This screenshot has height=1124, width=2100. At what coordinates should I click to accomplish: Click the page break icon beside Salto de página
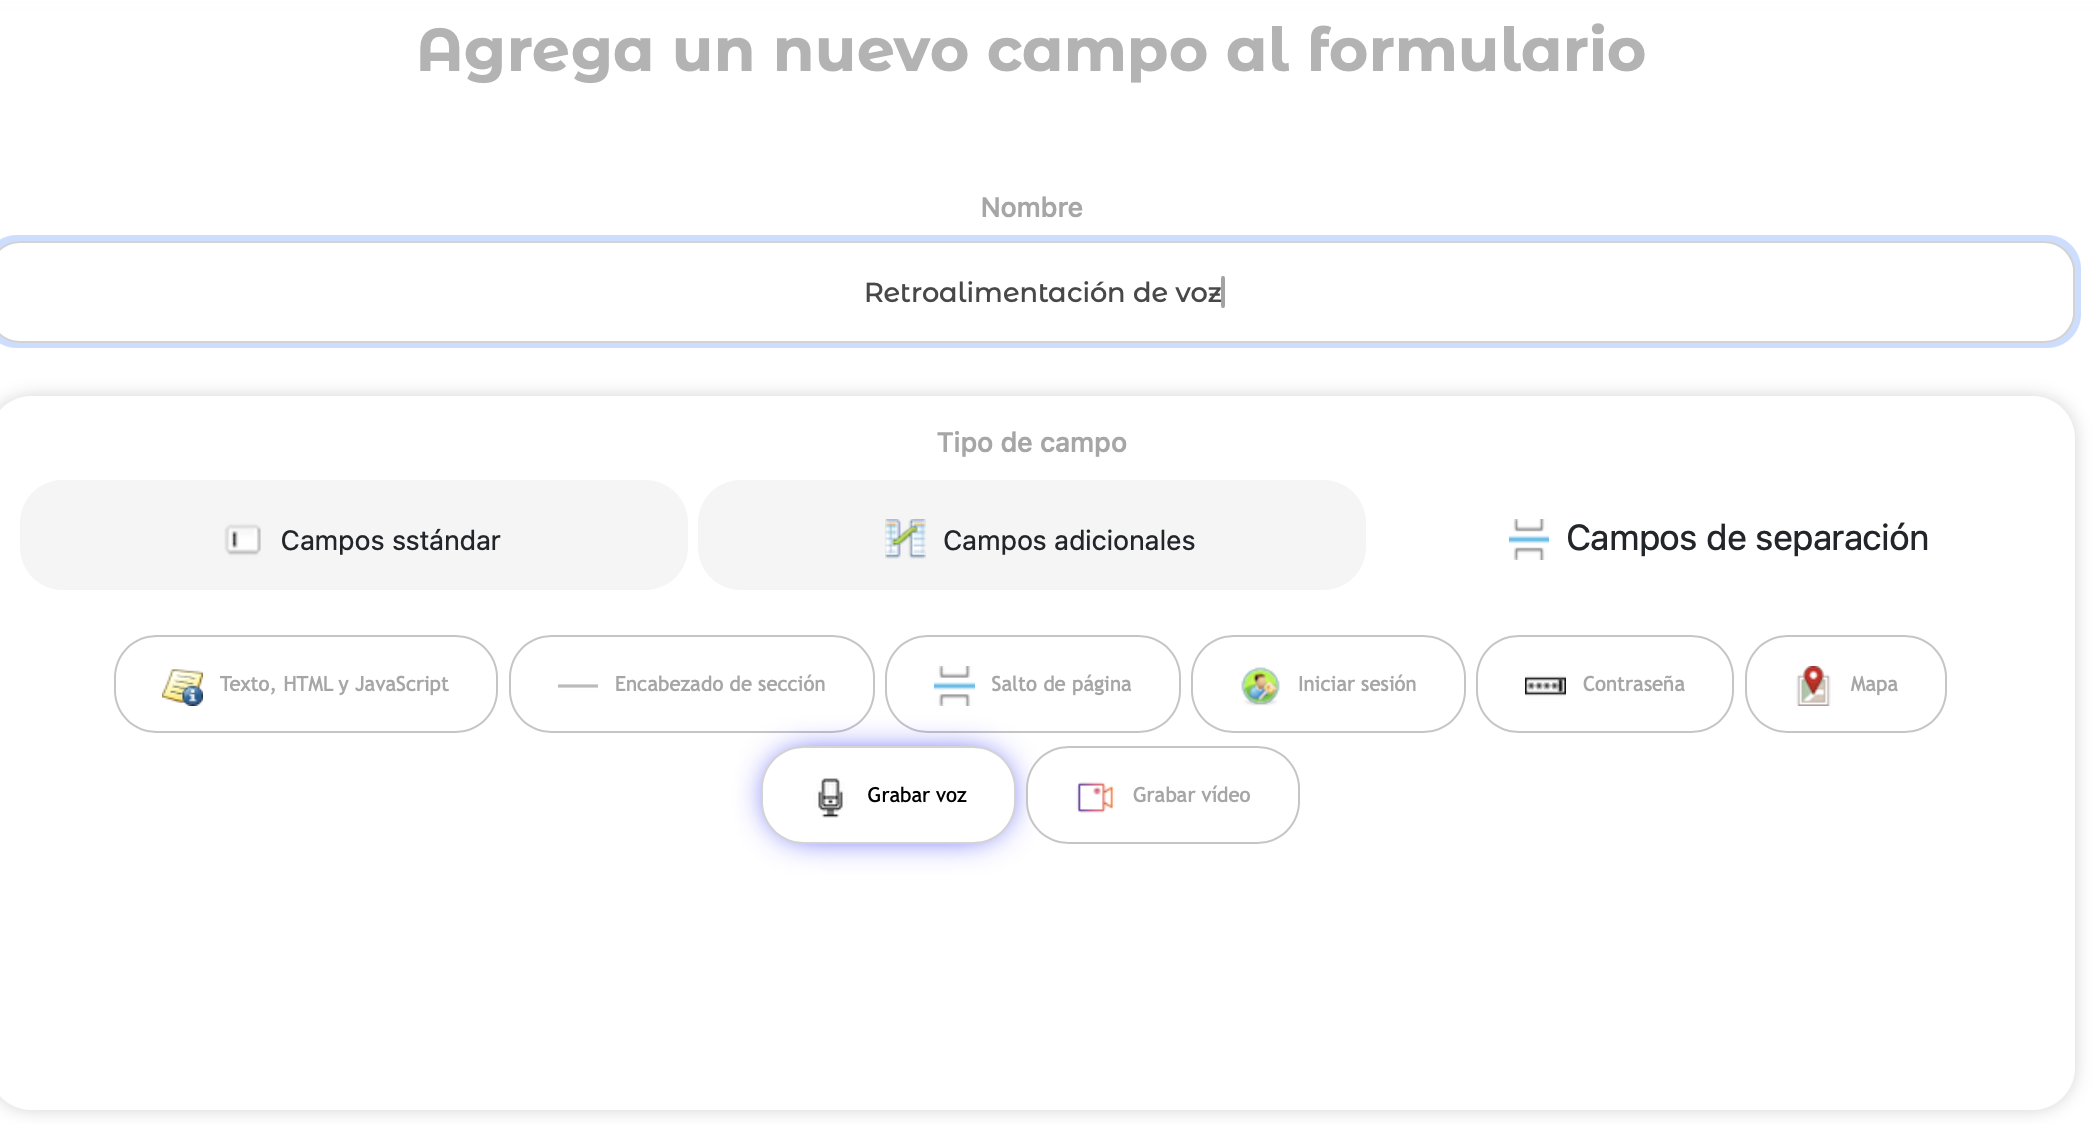(x=954, y=685)
